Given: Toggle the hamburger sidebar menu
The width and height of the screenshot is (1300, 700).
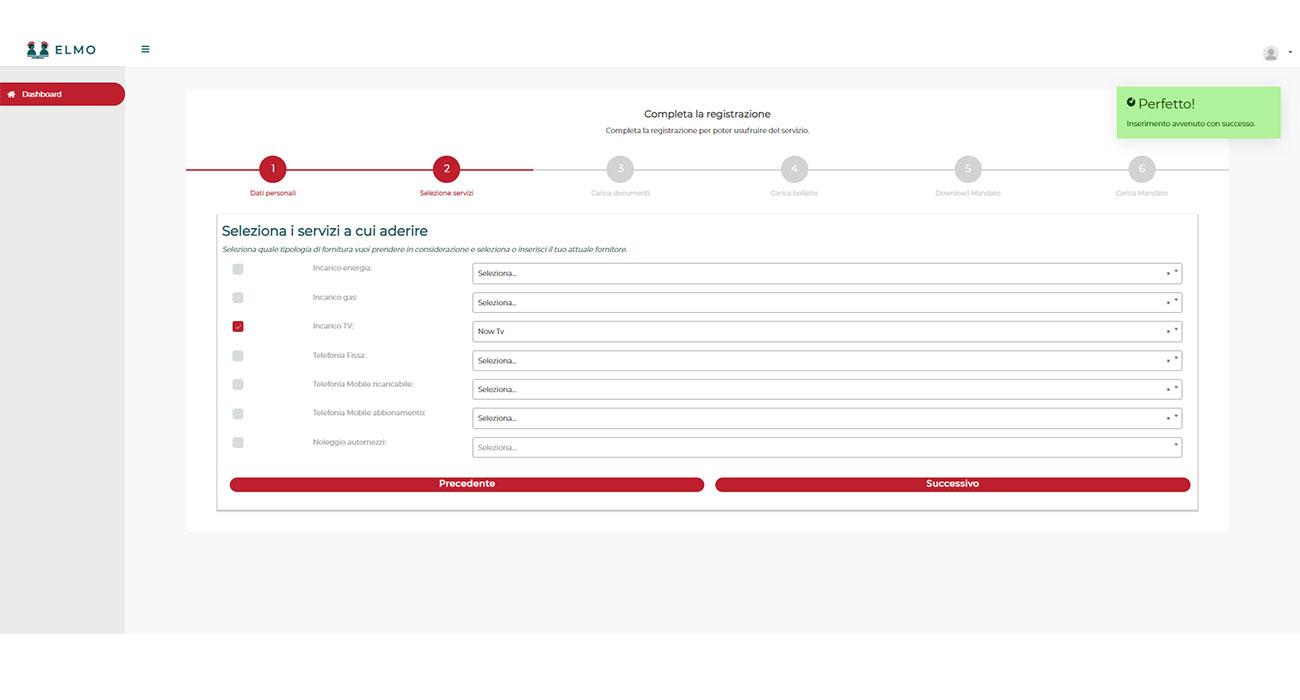Looking at the screenshot, I should coord(145,49).
